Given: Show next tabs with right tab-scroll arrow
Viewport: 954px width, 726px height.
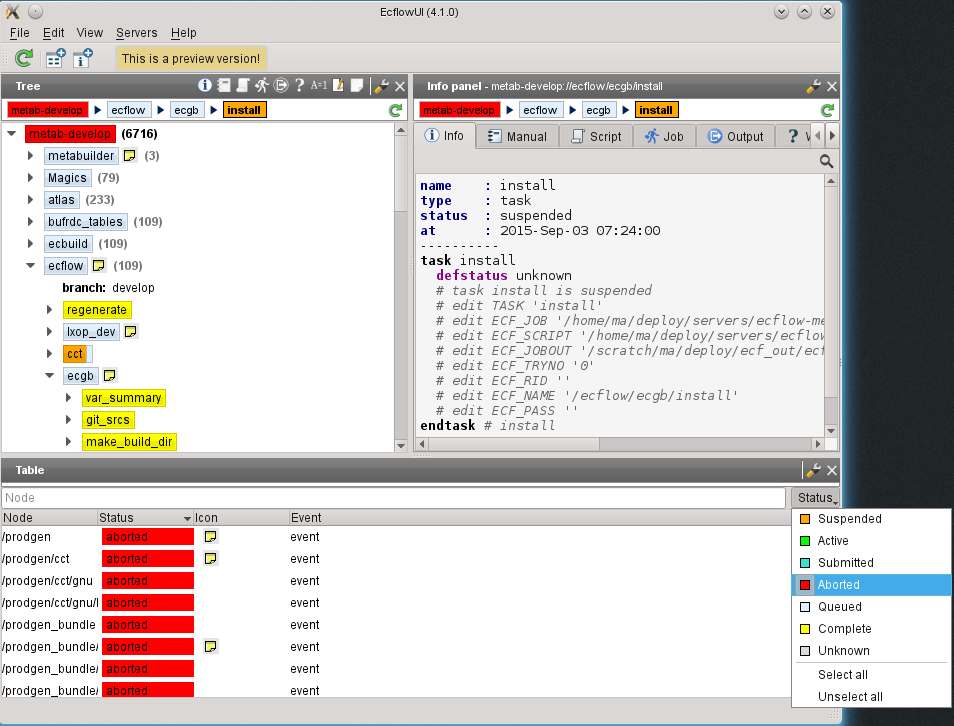Looking at the screenshot, I should (x=832, y=136).
